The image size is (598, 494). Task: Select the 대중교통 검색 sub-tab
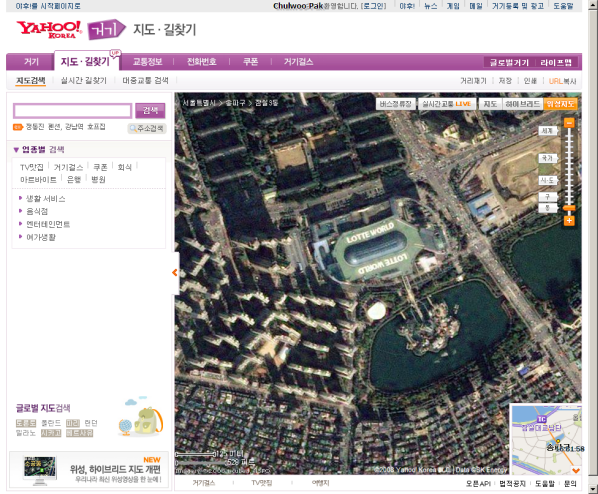pos(145,80)
